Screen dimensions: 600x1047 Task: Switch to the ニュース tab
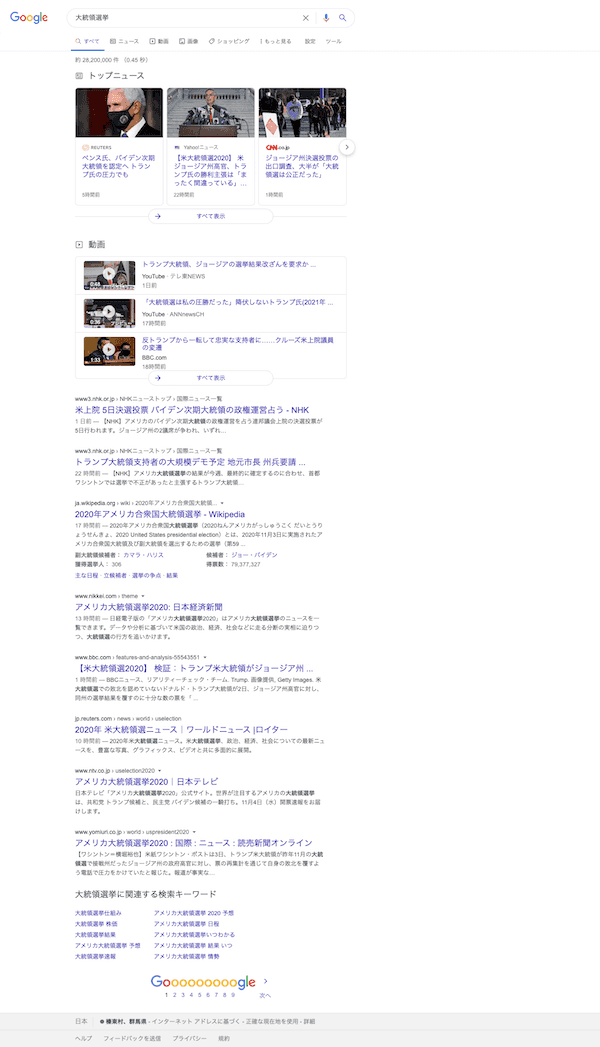click(125, 41)
